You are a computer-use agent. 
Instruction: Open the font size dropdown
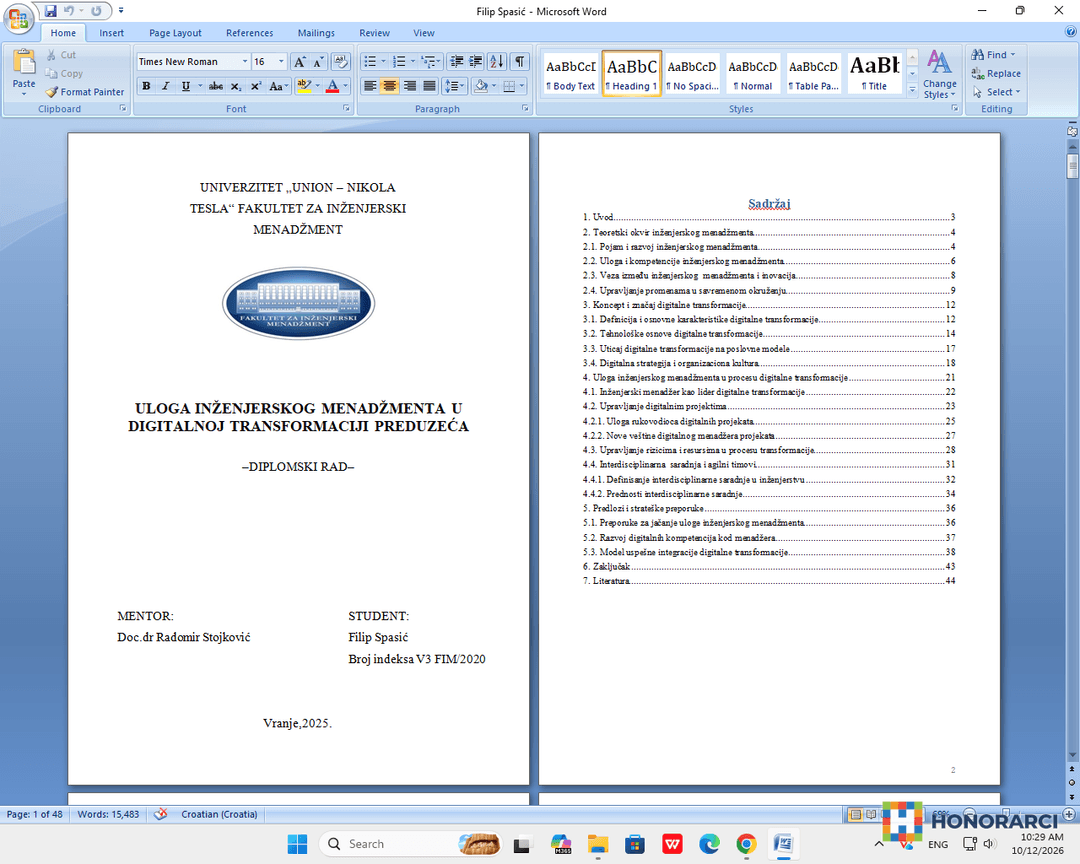(x=281, y=62)
